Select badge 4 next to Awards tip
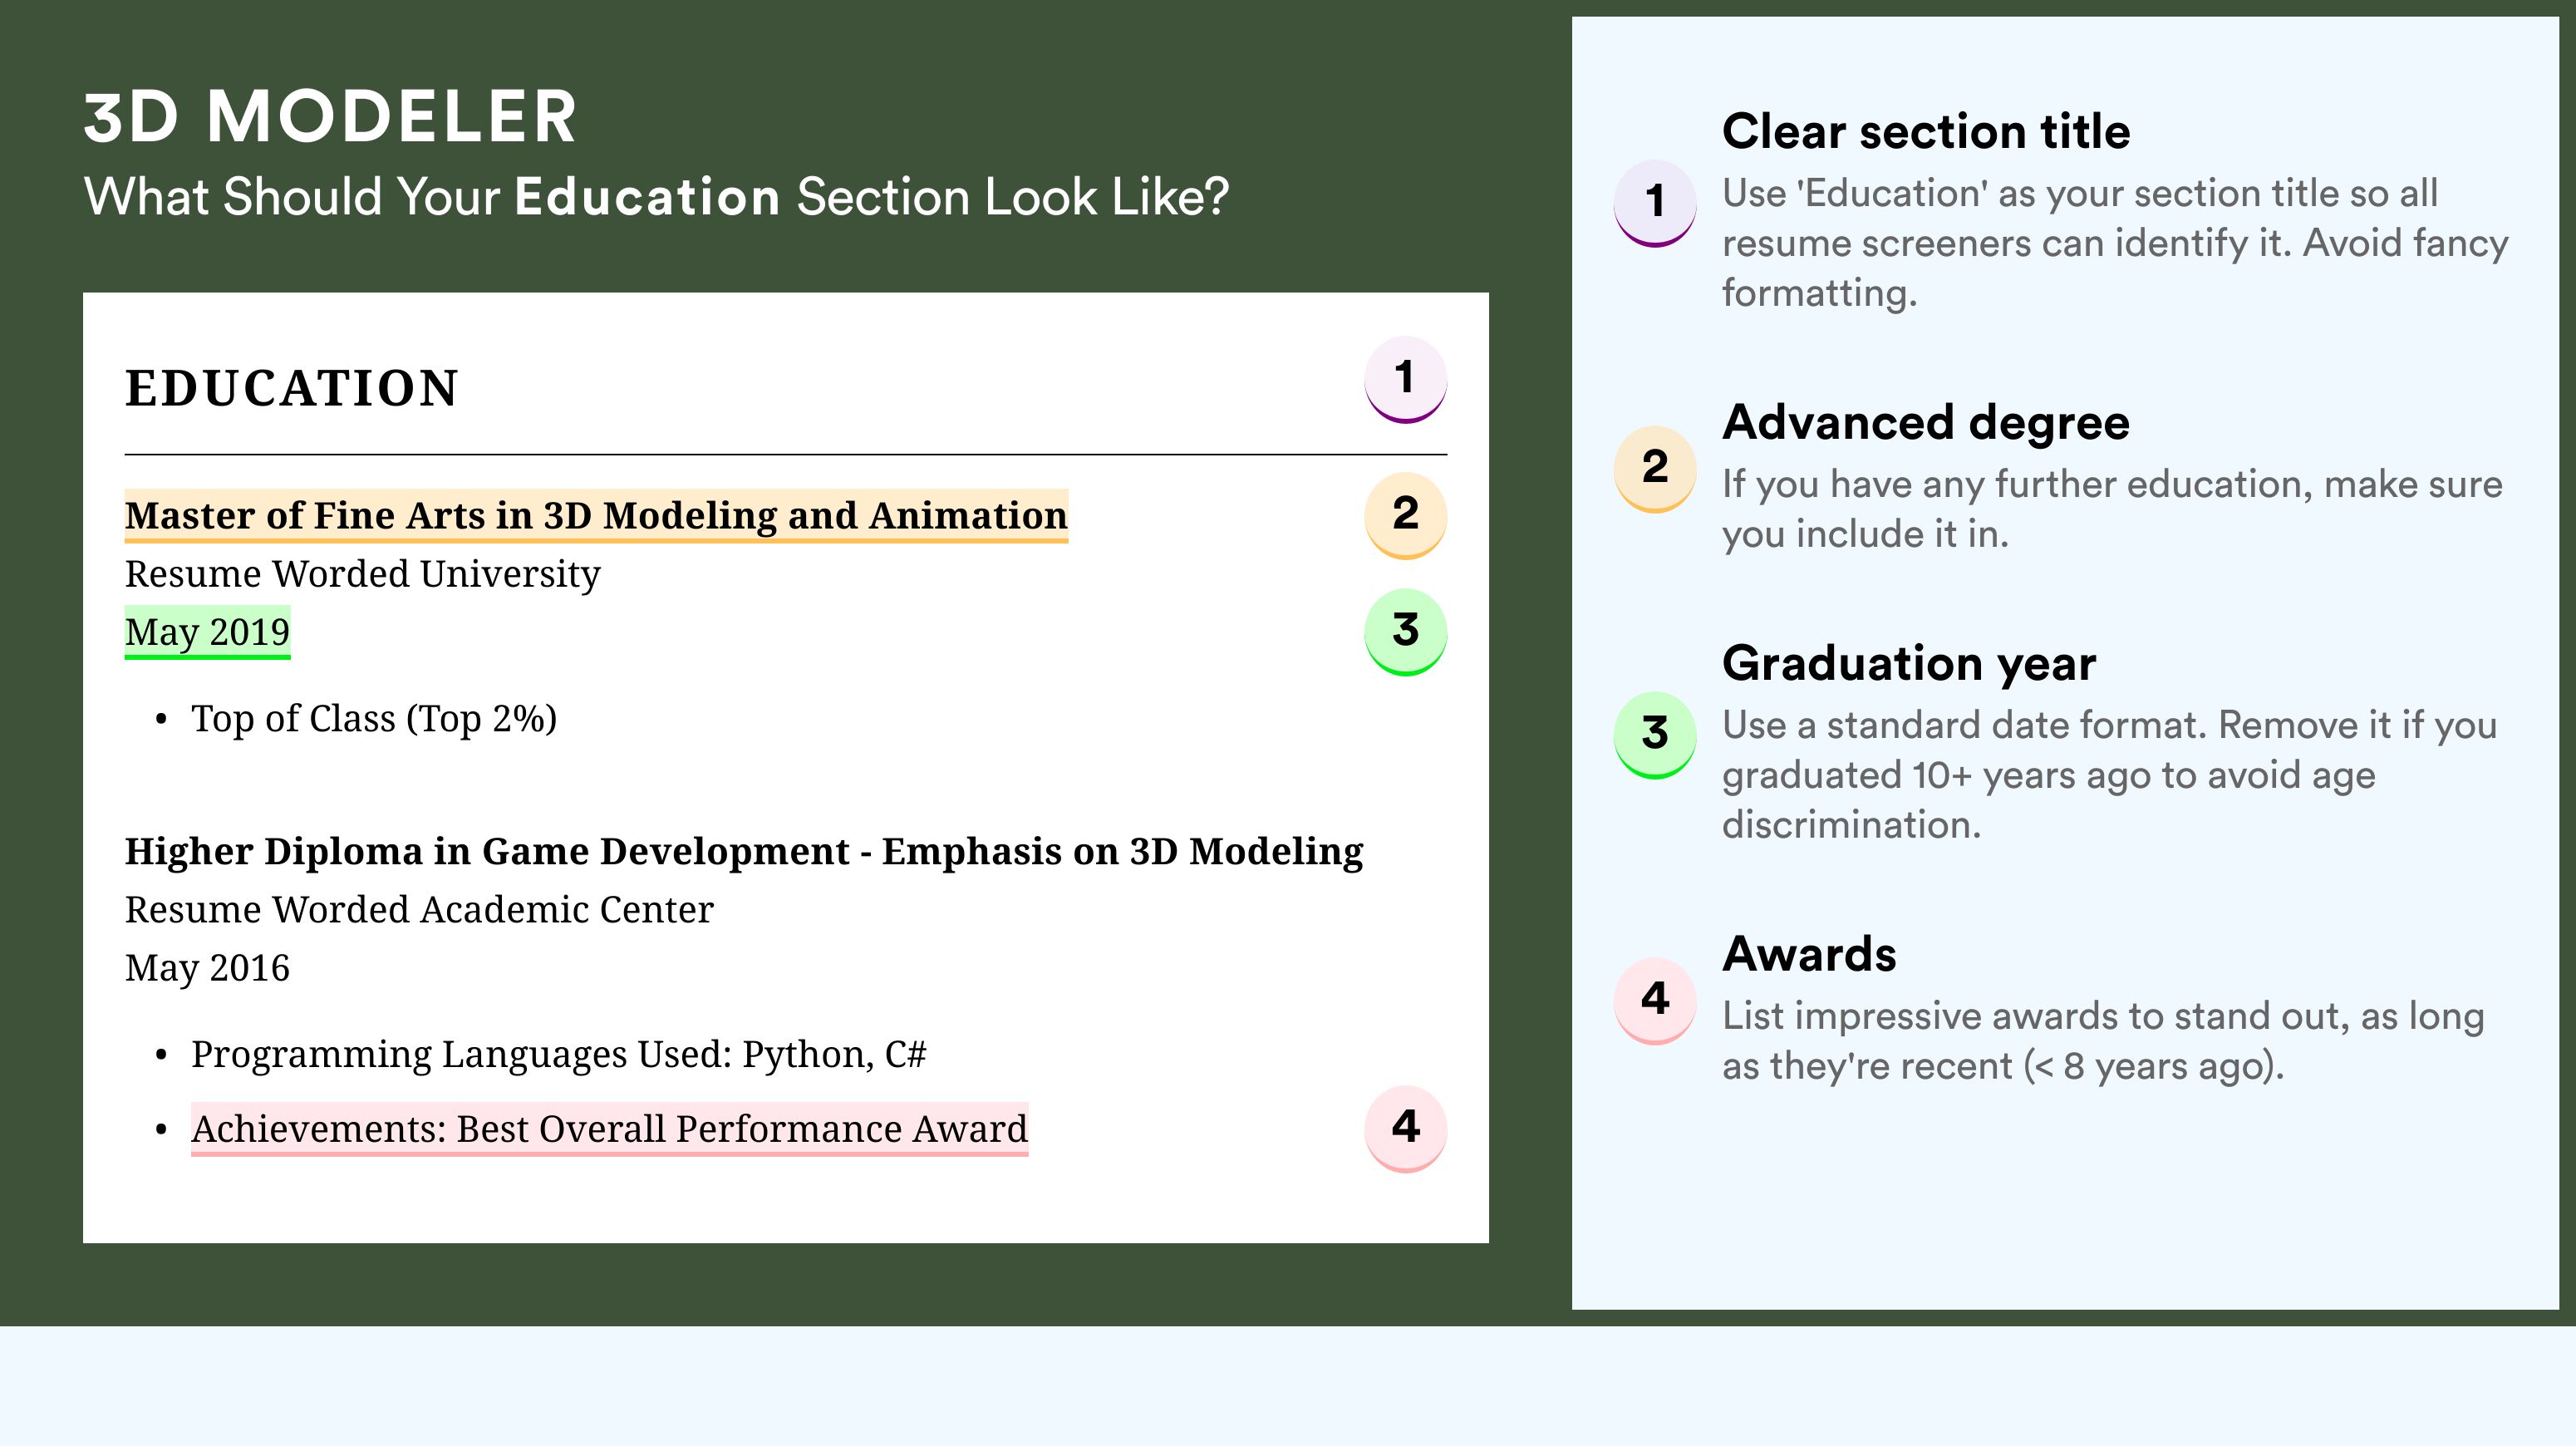This screenshot has width=2576, height=1446. [1655, 1001]
